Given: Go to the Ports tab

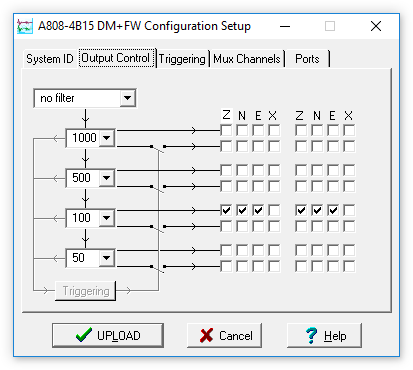Looking at the screenshot, I should tap(307, 59).
